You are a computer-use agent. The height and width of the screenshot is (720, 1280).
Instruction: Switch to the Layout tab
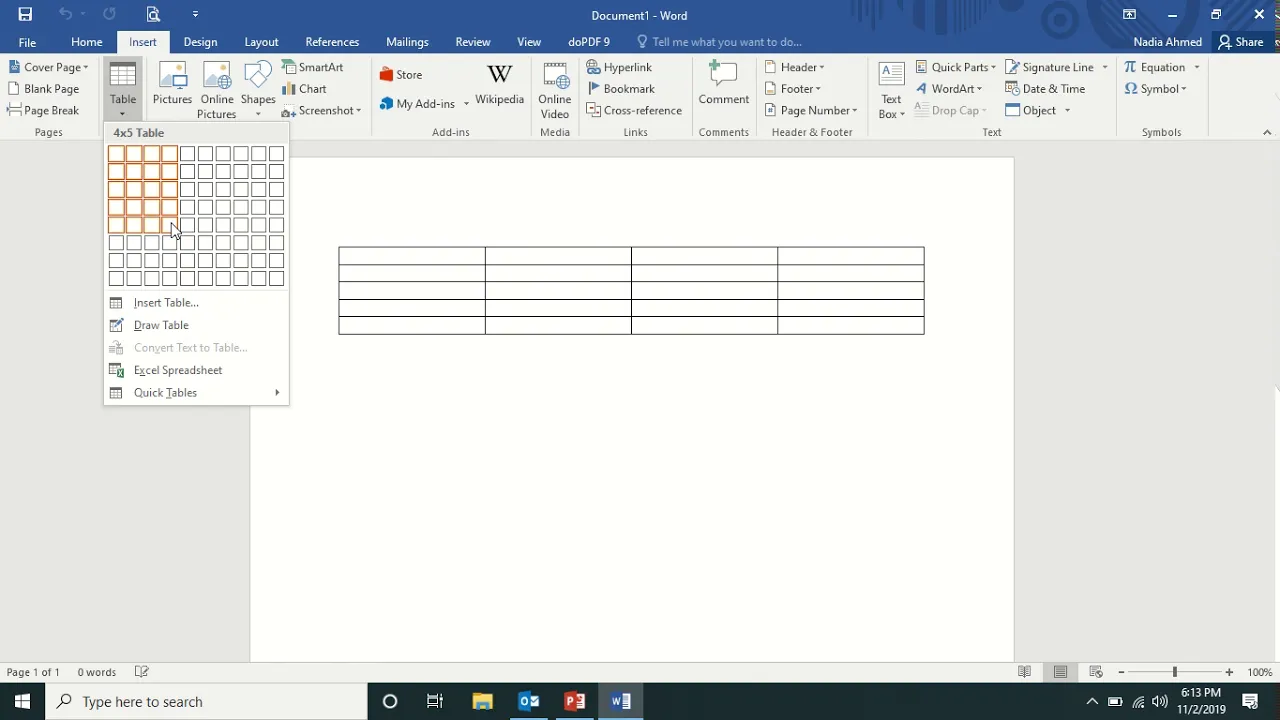(261, 42)
